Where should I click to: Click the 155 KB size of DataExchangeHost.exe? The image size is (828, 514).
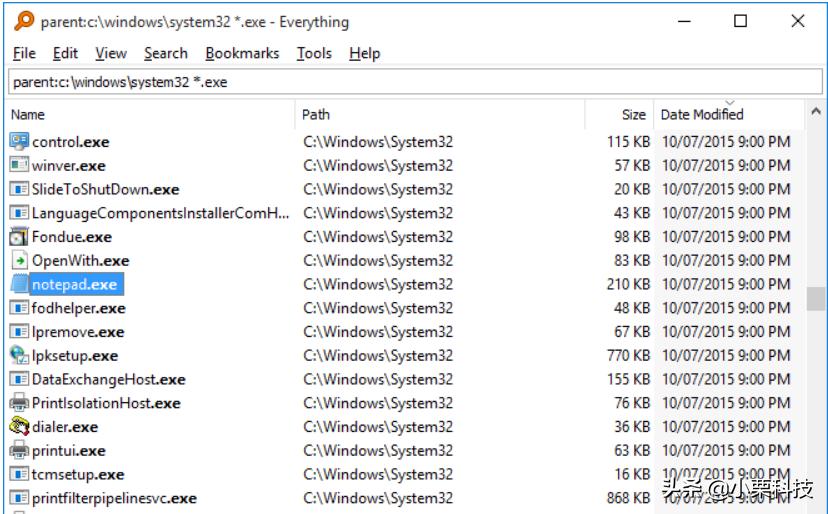click(628, 379)
